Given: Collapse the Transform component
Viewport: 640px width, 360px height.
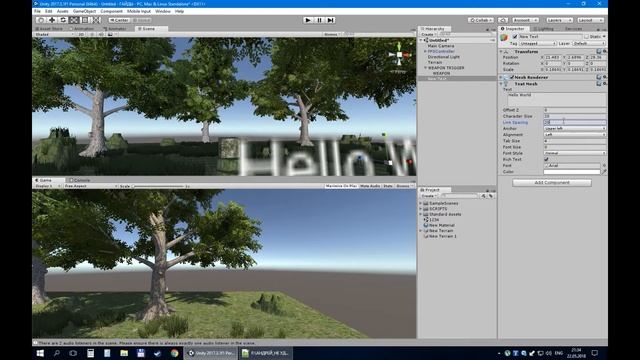Looking at the screenshot, I should (x=501, y=52).
